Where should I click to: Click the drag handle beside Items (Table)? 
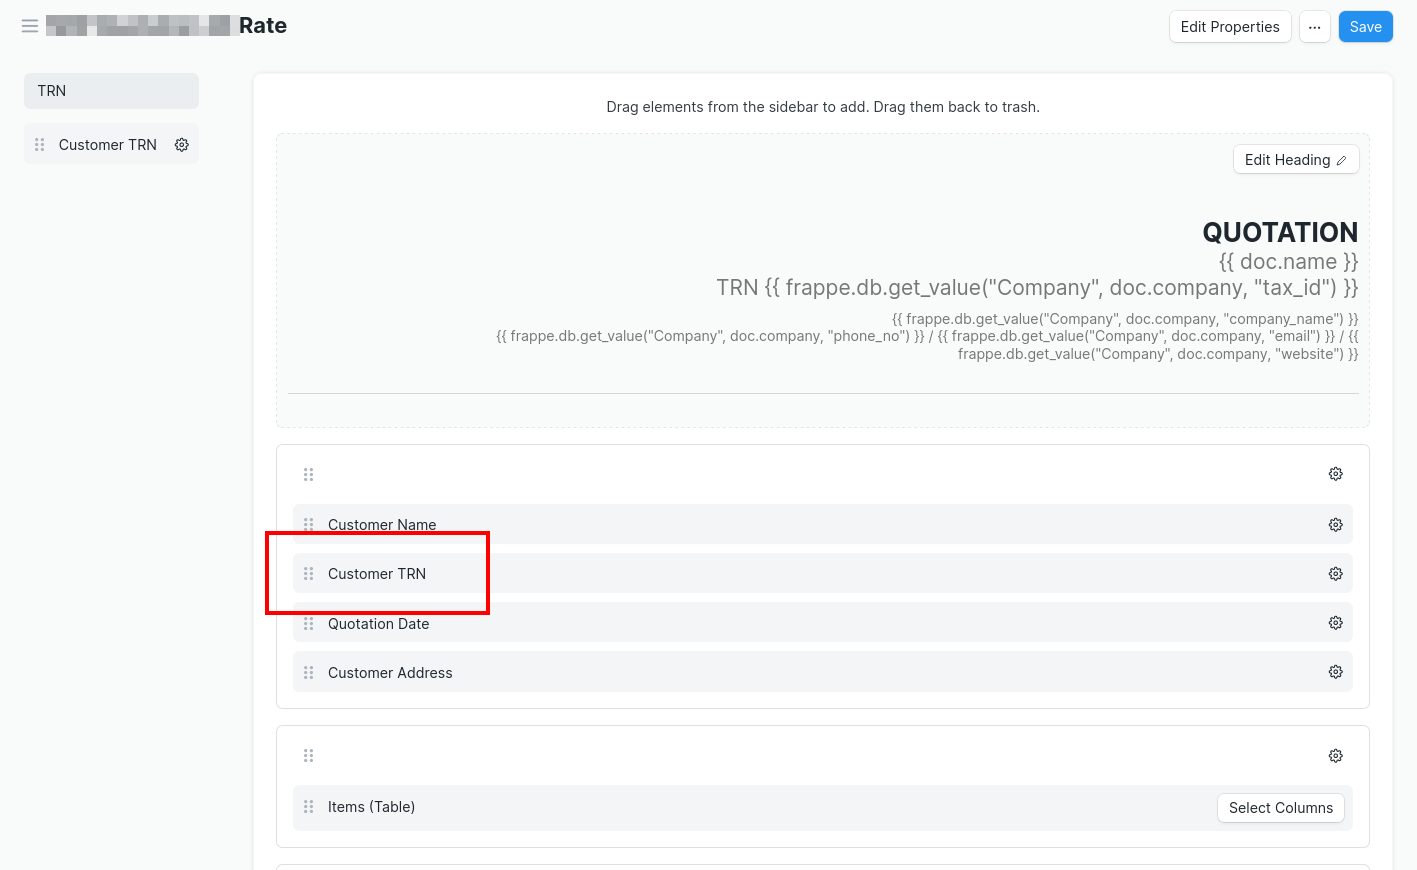point(309,807)
